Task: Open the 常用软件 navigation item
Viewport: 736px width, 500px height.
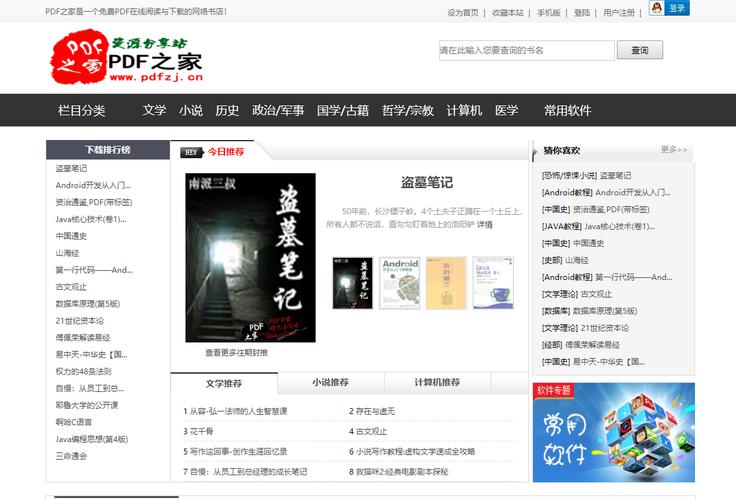Action: (x=567, y=110)
